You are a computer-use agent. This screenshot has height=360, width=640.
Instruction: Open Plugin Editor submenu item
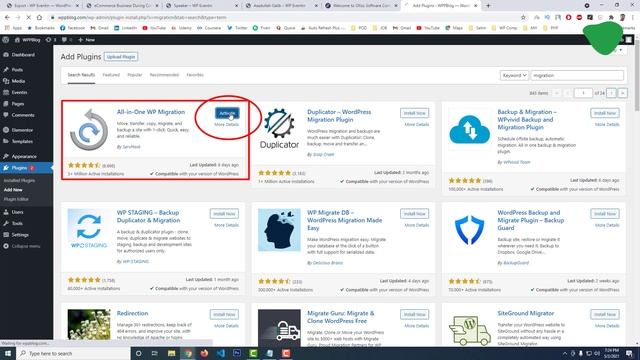pyautogui.click(x=16, y=199)
